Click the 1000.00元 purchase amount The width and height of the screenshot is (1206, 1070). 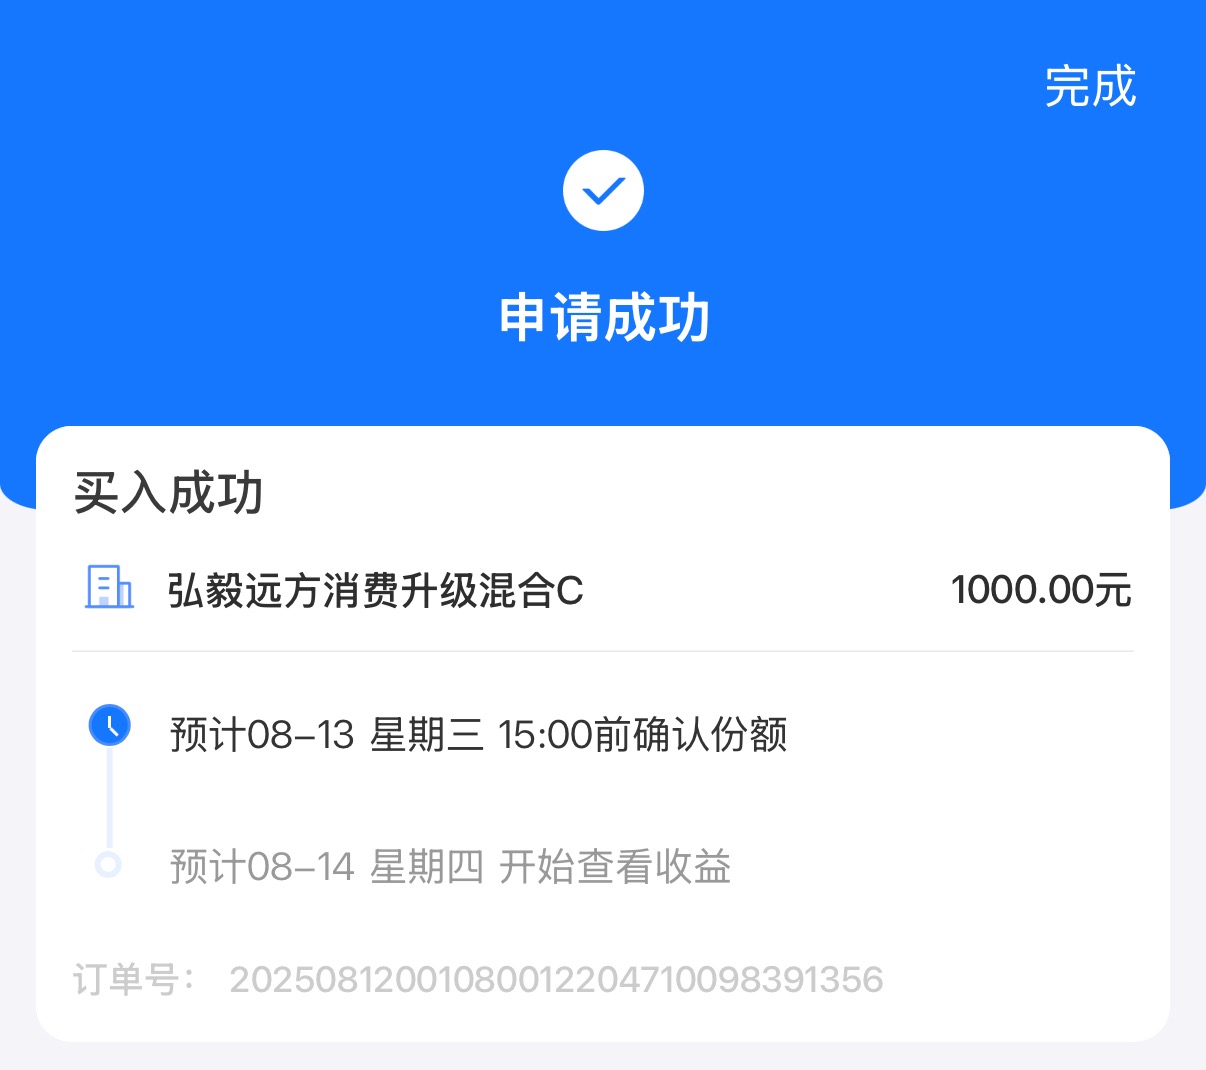(1041, 590)
